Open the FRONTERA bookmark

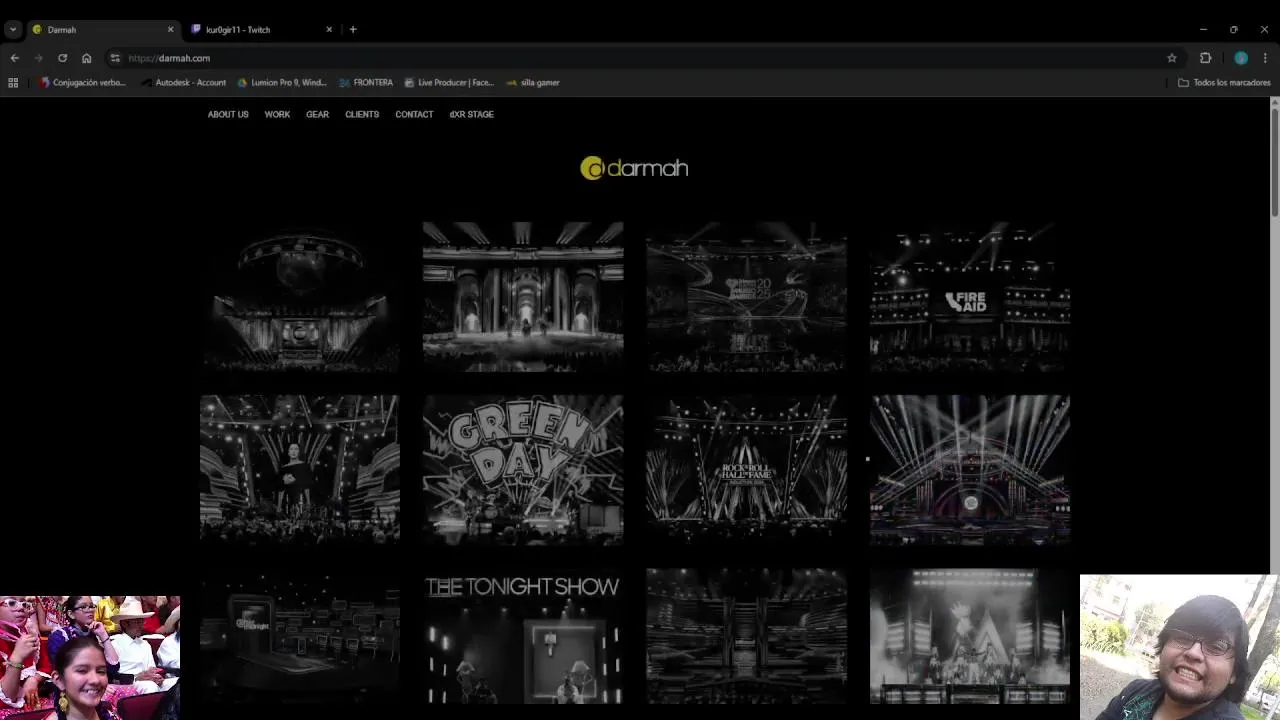[367, 83]
